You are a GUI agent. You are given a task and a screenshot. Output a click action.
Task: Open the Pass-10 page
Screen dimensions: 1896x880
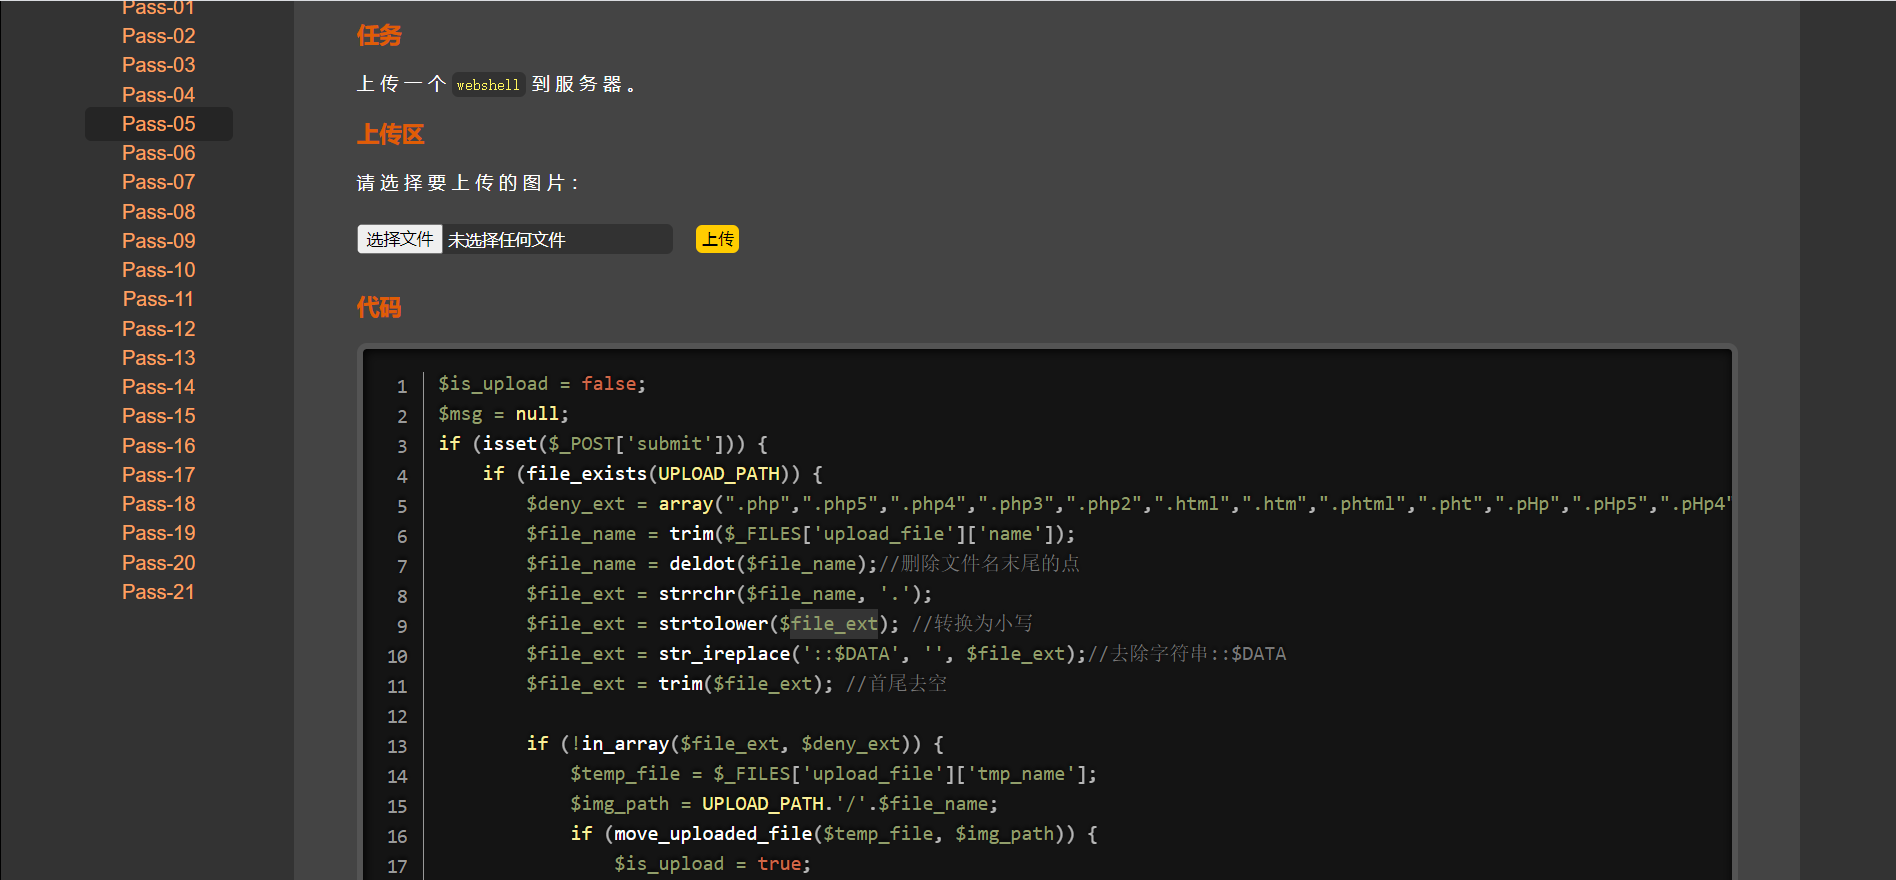(x=158, y=270)
